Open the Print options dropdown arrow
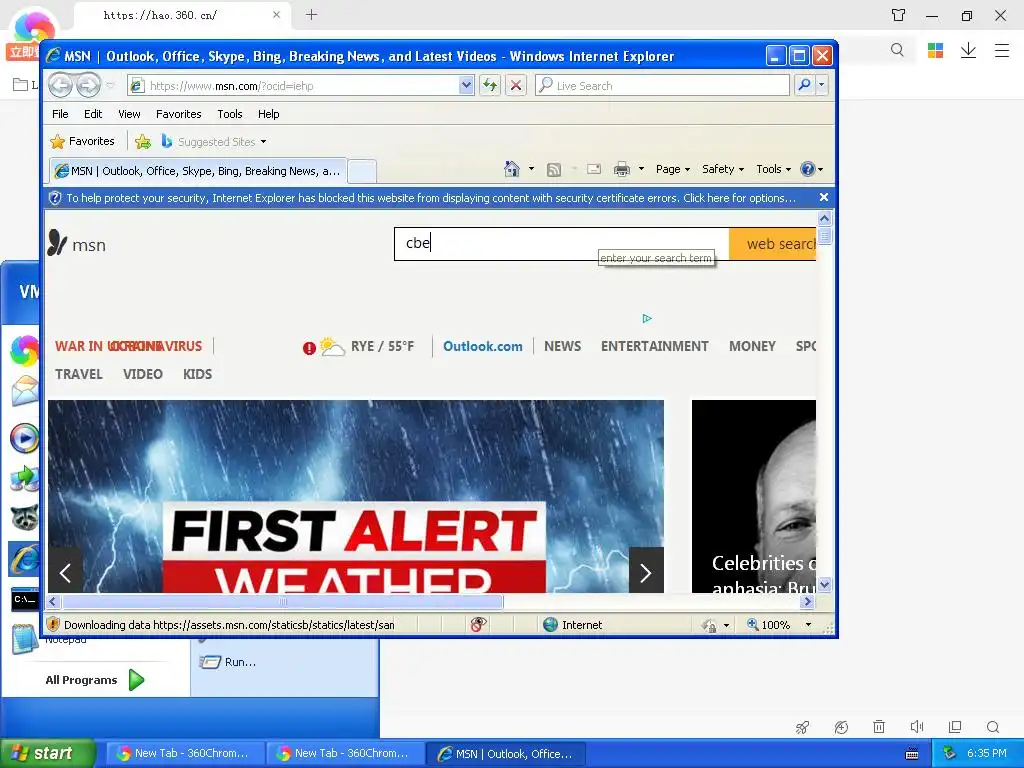1024x768 pixels. (641, 168)
